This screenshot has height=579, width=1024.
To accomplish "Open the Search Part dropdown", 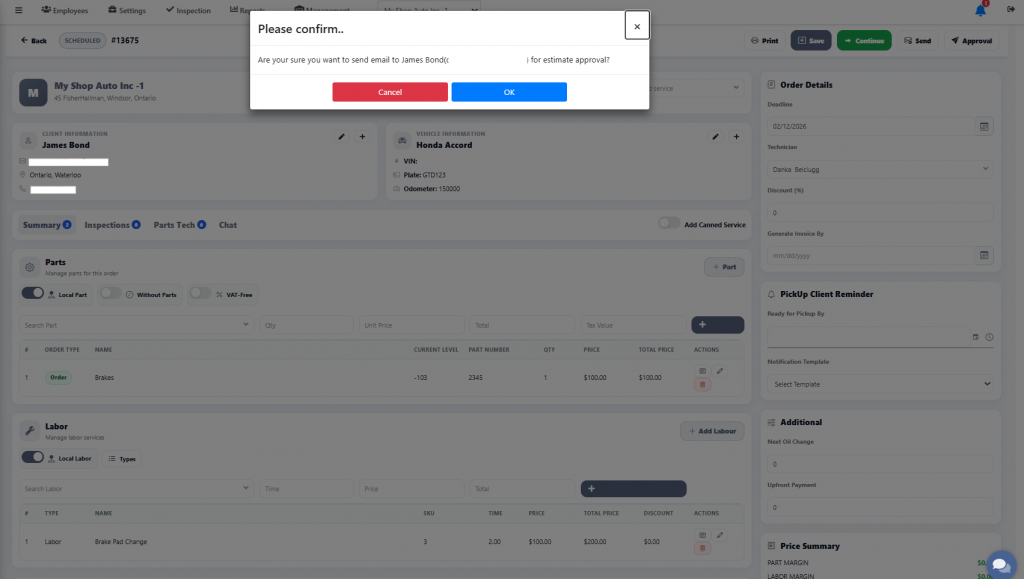I will coord(135,325).
